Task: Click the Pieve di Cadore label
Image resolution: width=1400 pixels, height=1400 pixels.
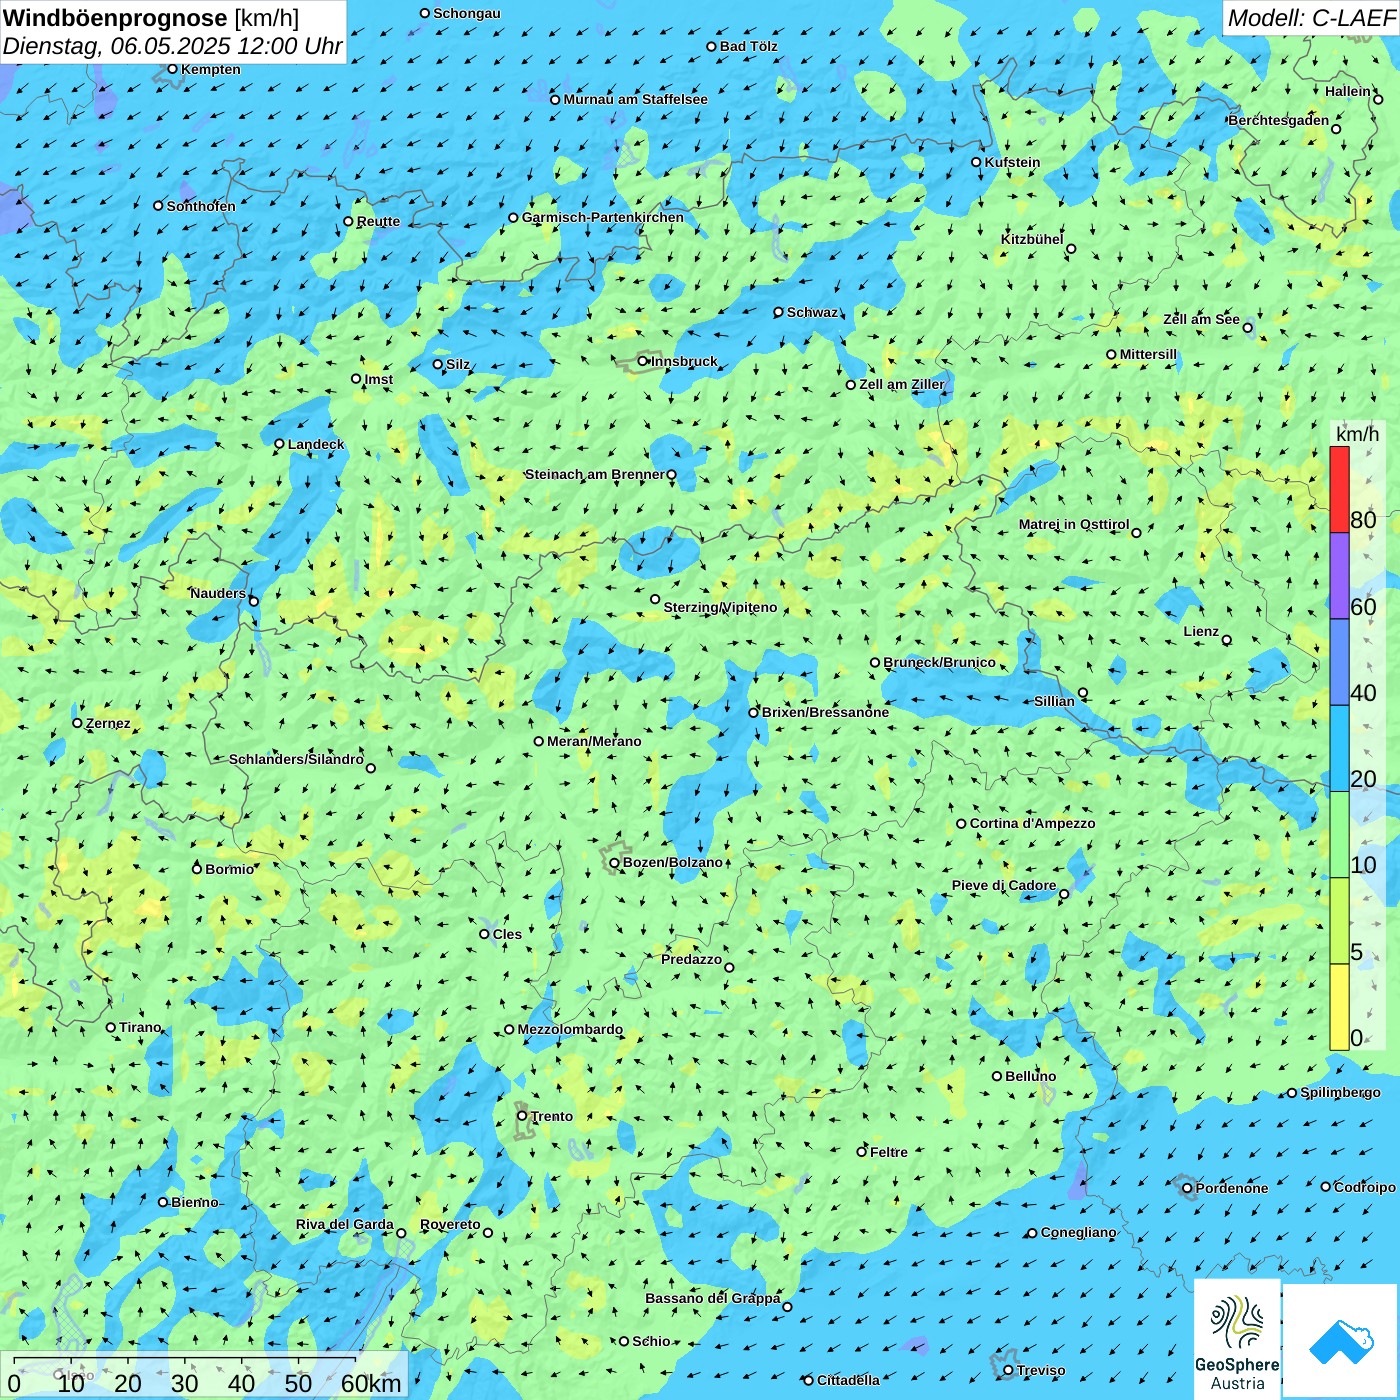Action: 1004,885
